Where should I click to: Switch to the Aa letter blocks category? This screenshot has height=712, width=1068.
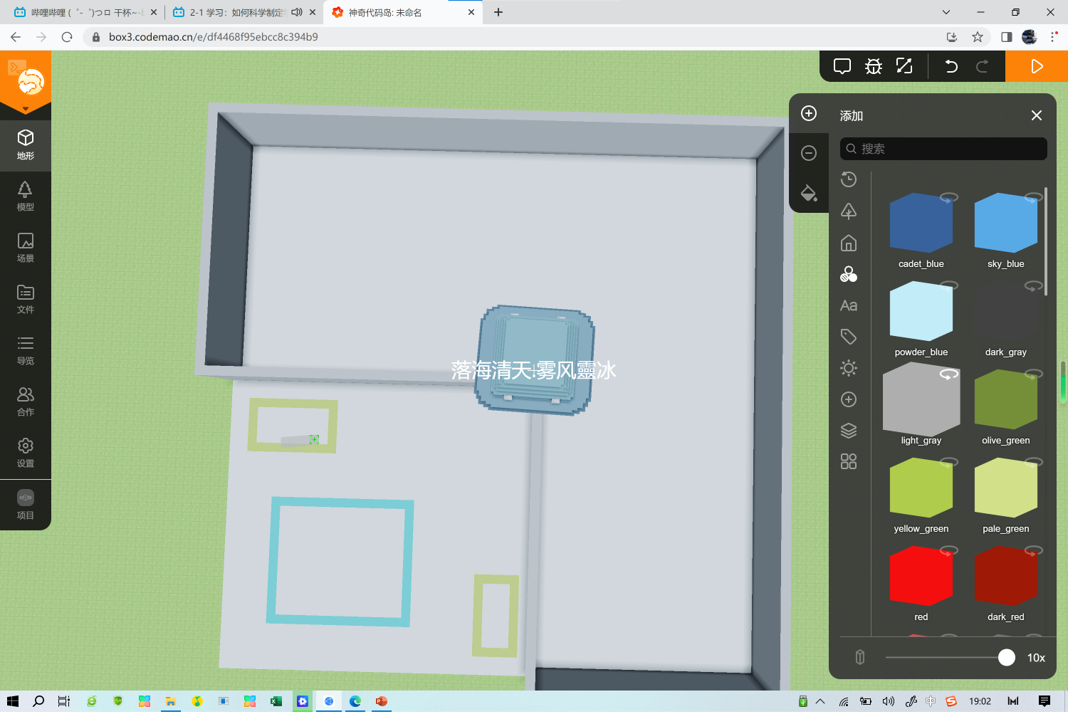tap(849, 306)
